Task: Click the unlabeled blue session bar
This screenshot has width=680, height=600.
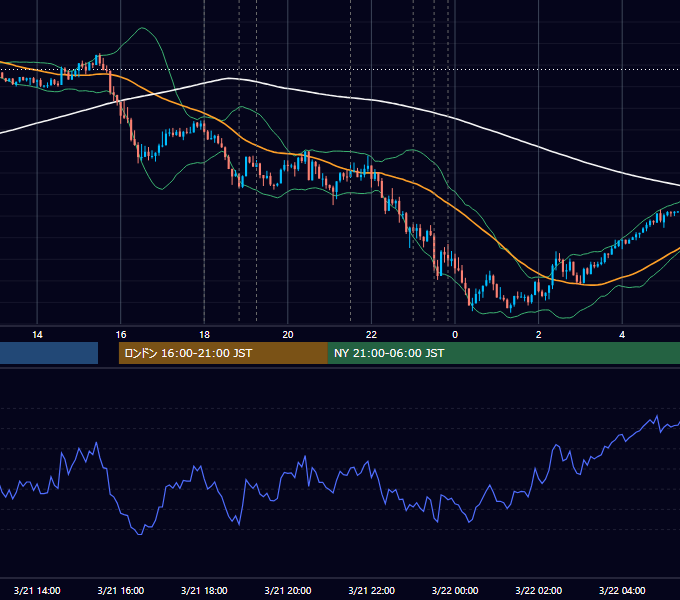Action: [49, 353]
